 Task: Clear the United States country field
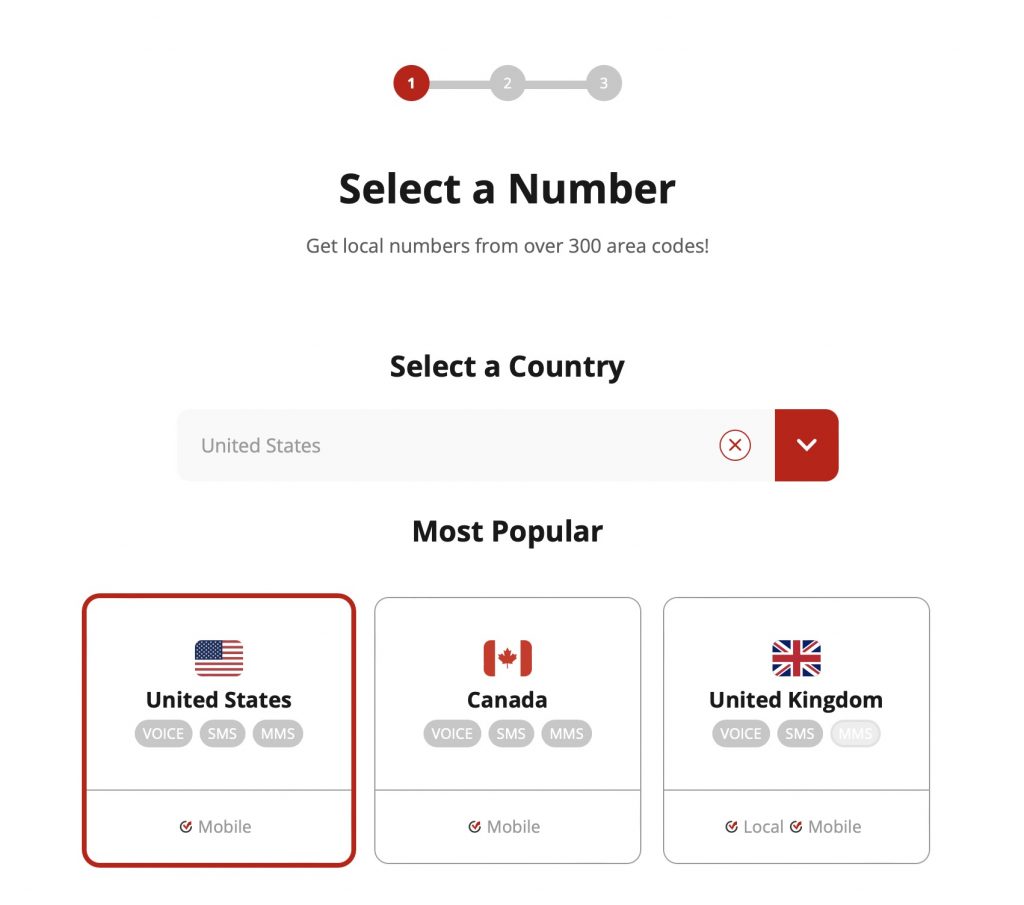[x=735, y=445]
